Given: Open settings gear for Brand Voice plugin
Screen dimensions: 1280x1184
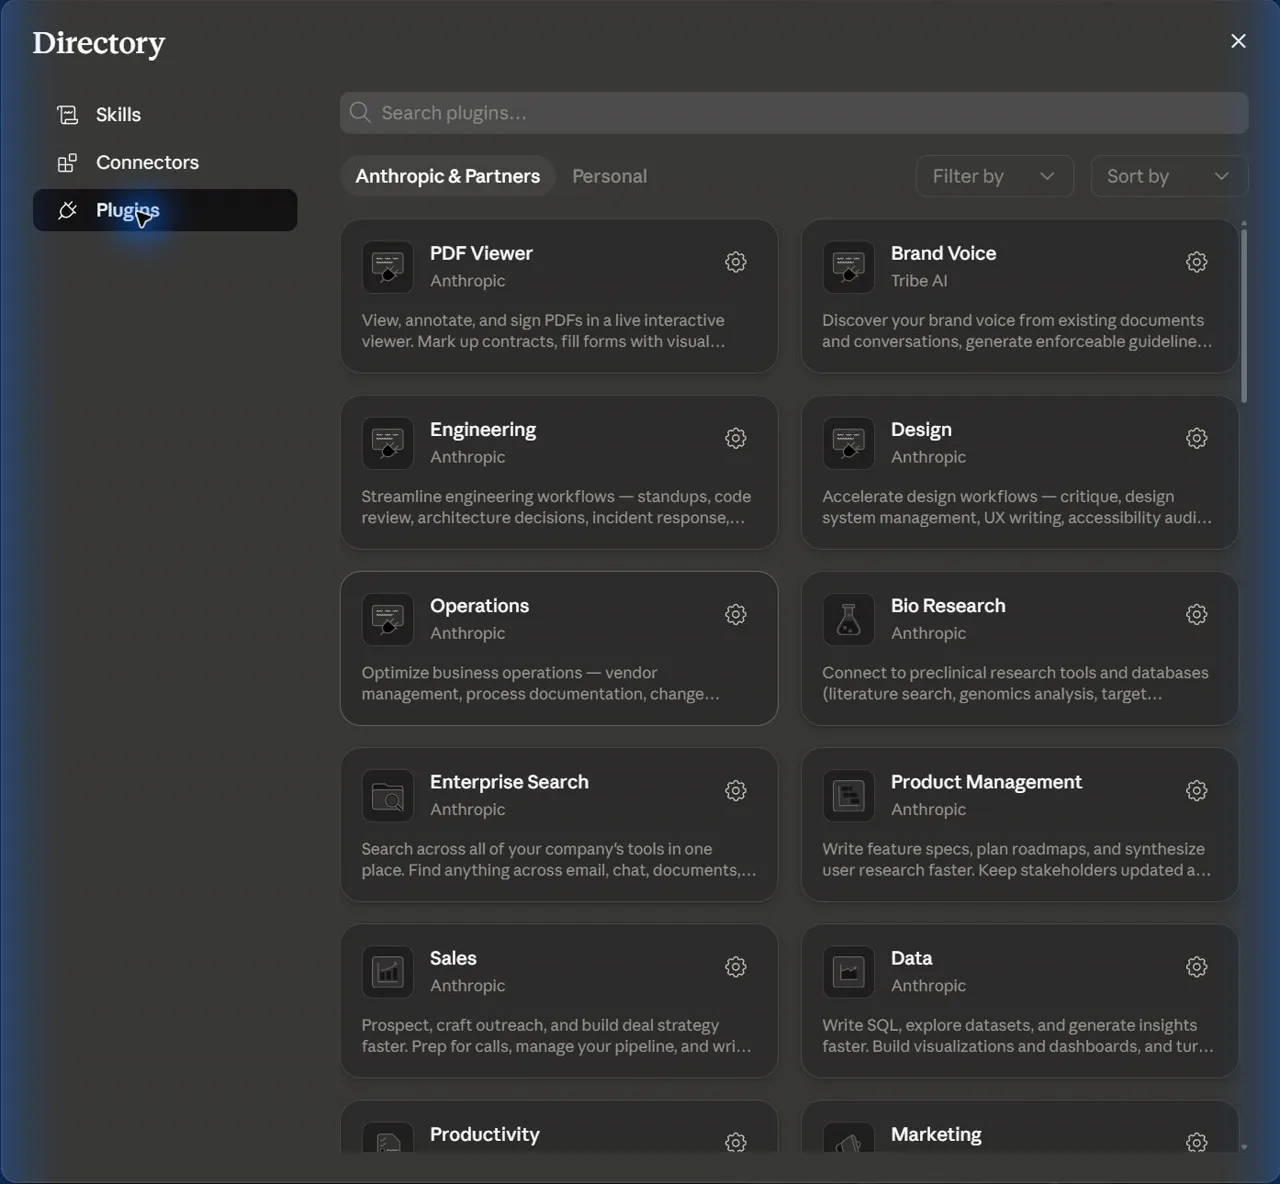Looking at the screenshot, I should (x=1197, y=262).
